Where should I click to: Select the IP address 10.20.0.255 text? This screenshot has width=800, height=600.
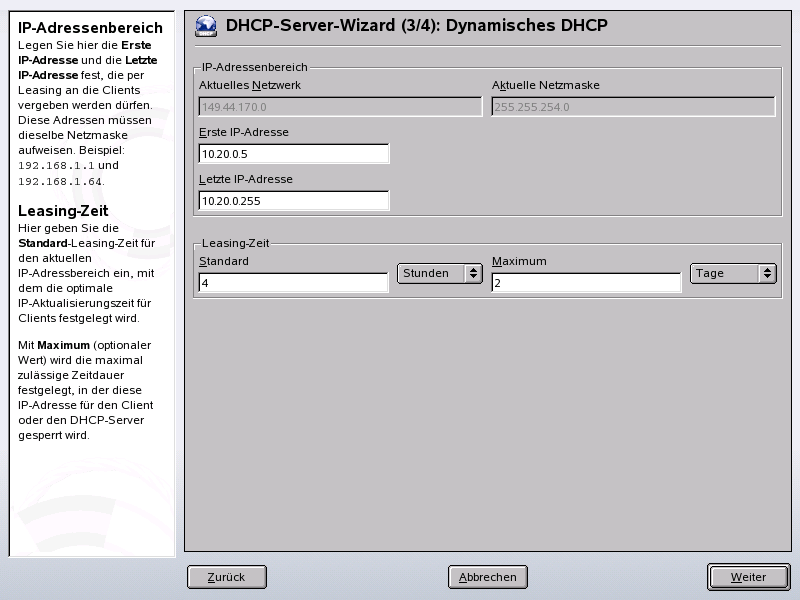click(229, 200)
